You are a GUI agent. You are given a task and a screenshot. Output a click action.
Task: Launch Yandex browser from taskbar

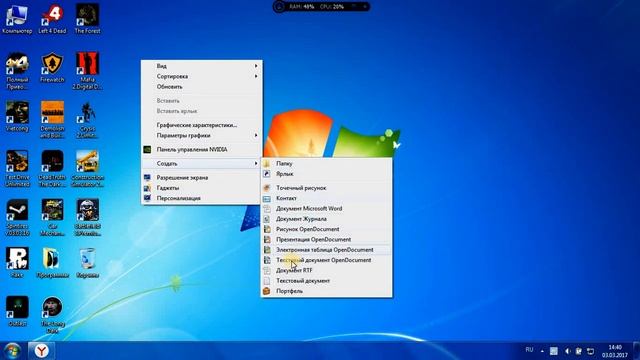[x=41, y=351]
